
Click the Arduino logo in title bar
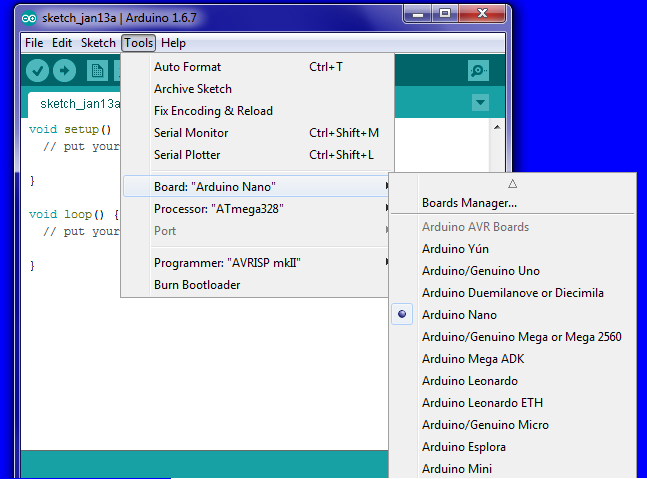coord(29,18)
